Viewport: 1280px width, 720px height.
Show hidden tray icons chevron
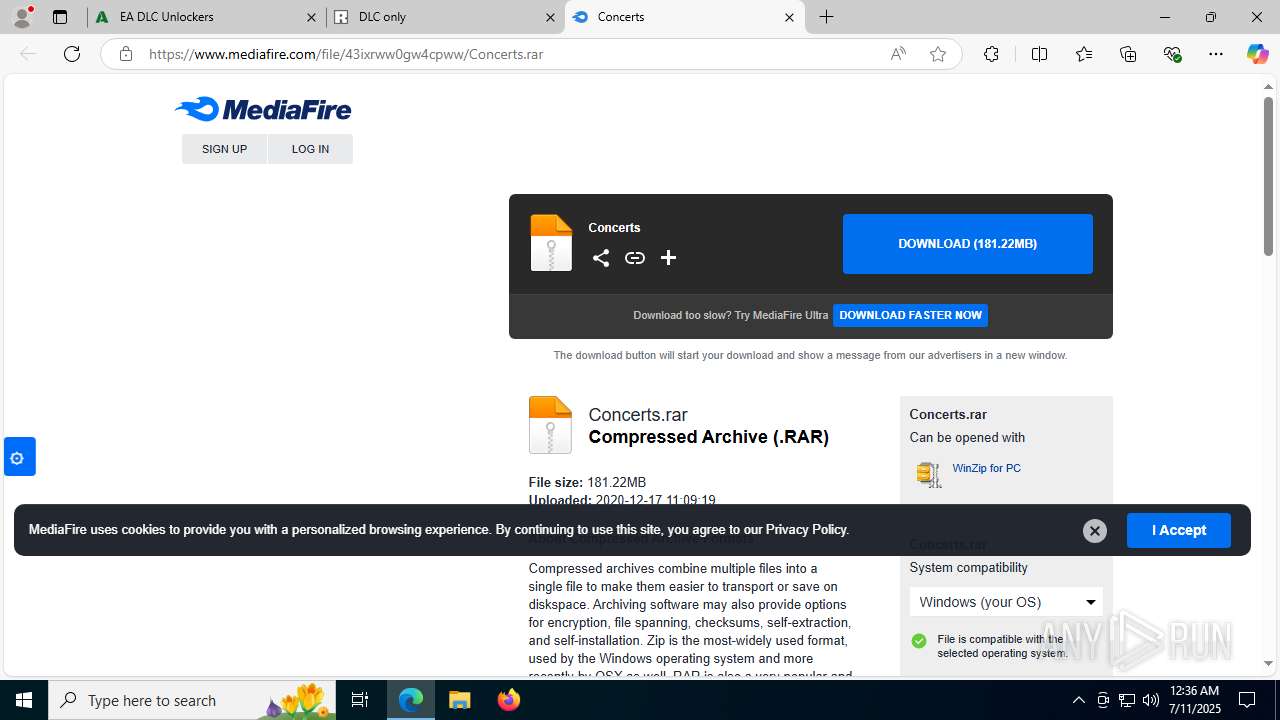click(x=1078, y=700)
